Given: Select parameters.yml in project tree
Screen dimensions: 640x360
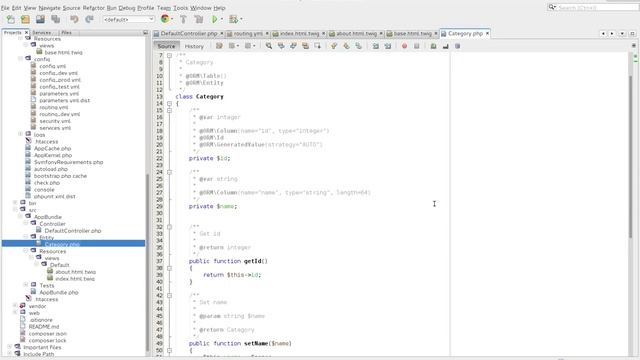Looking at the screenshot, I should (59, 93).
